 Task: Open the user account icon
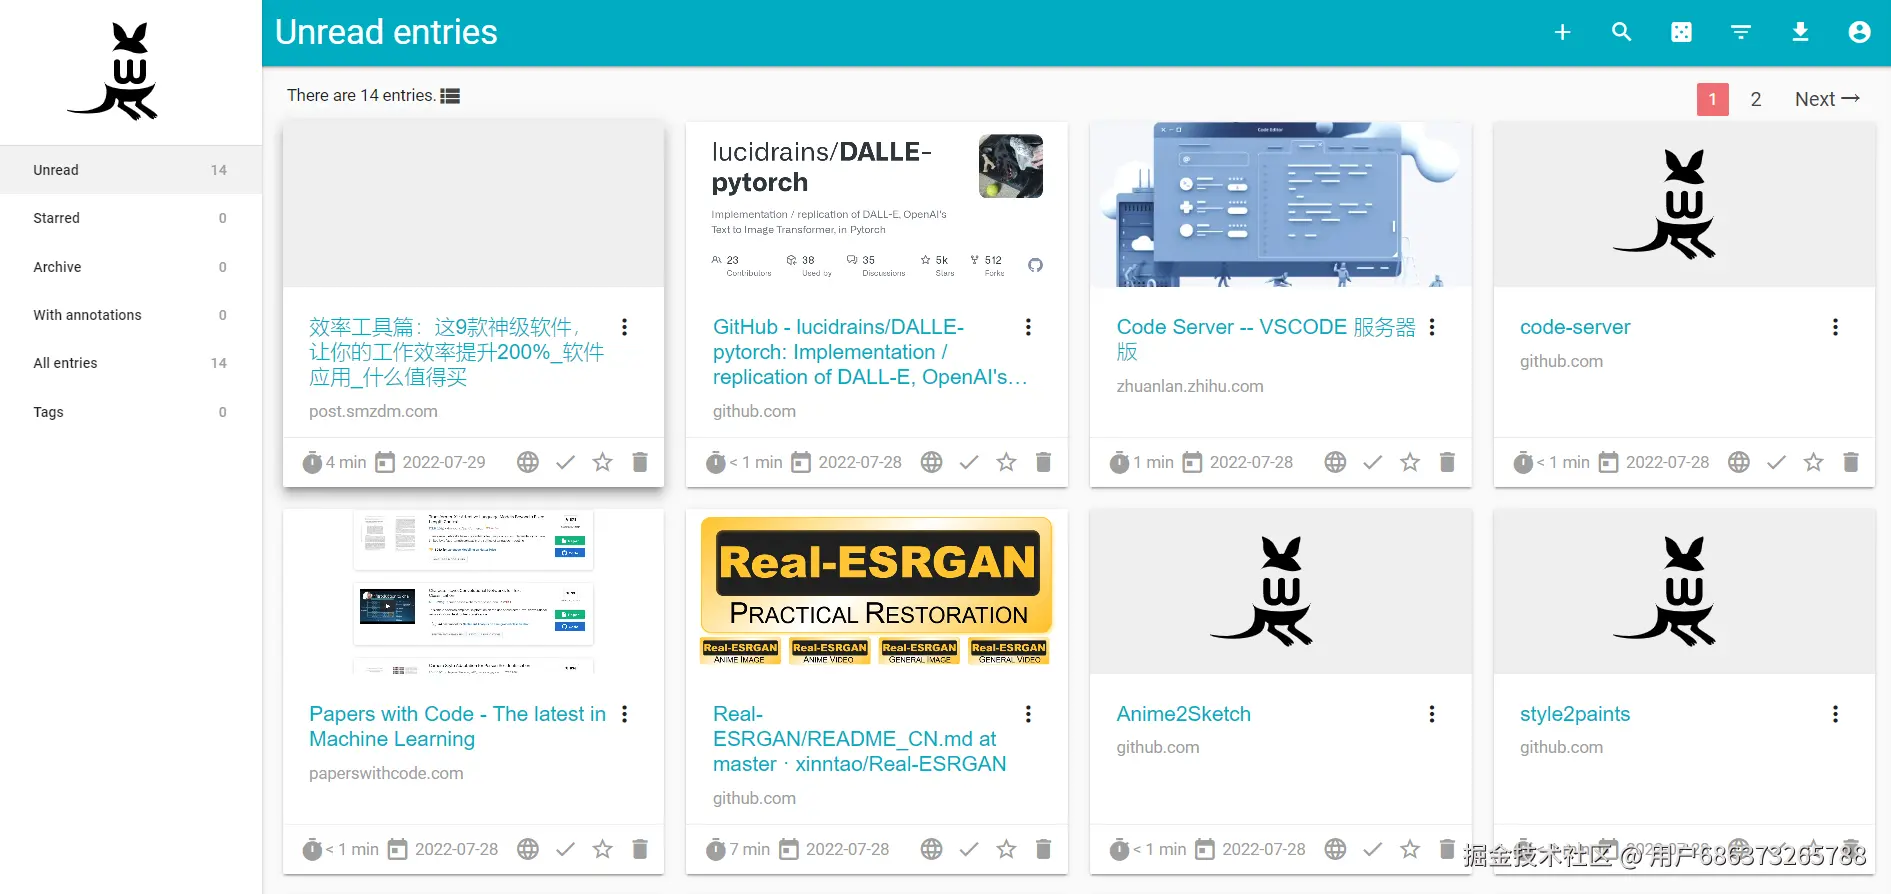tap(1859, 32)
